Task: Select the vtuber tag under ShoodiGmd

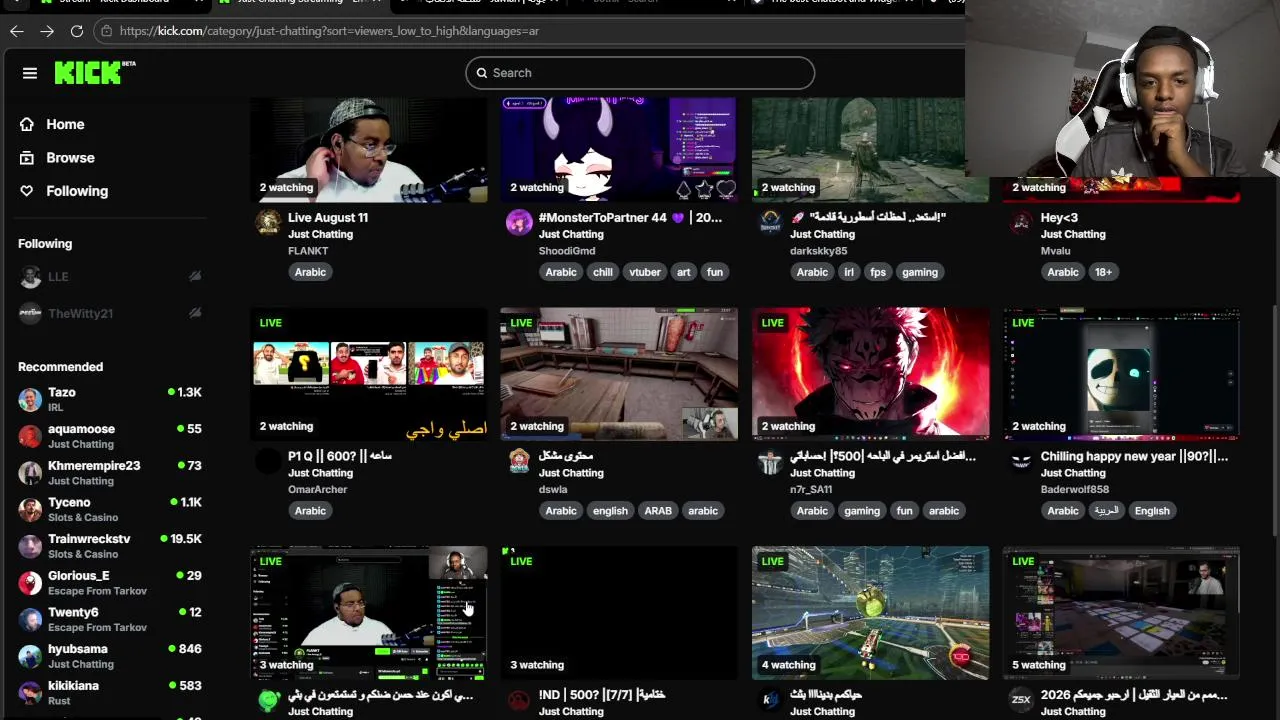Action: (645, 272)
